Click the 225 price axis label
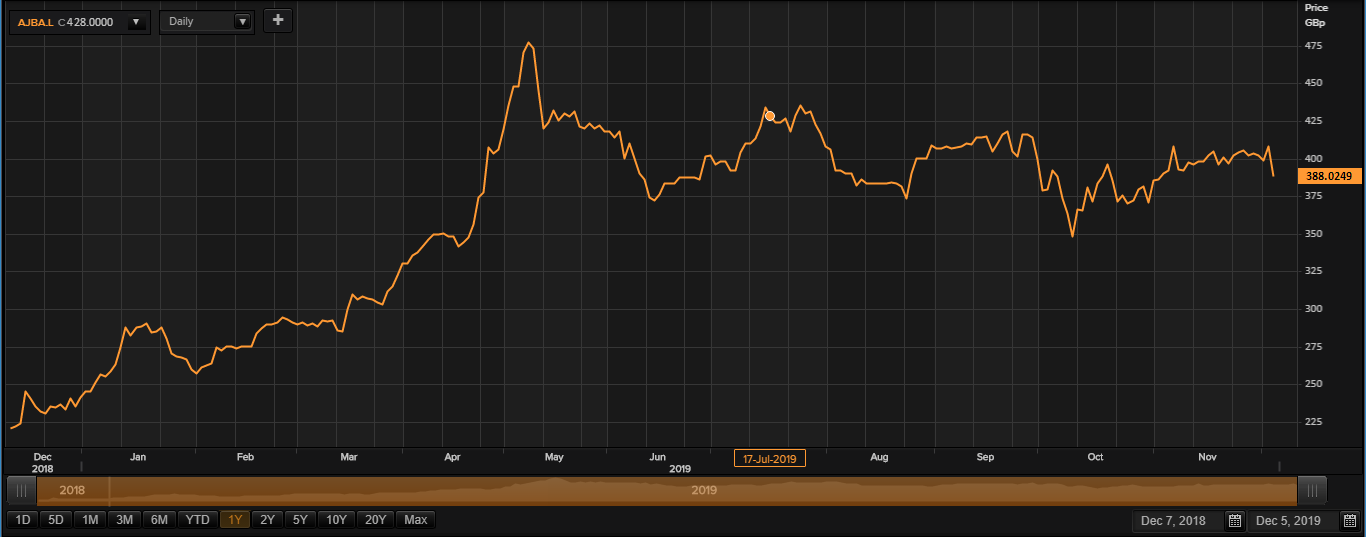The height and width of the screenshot is (537, 1366). point(1313,422)
